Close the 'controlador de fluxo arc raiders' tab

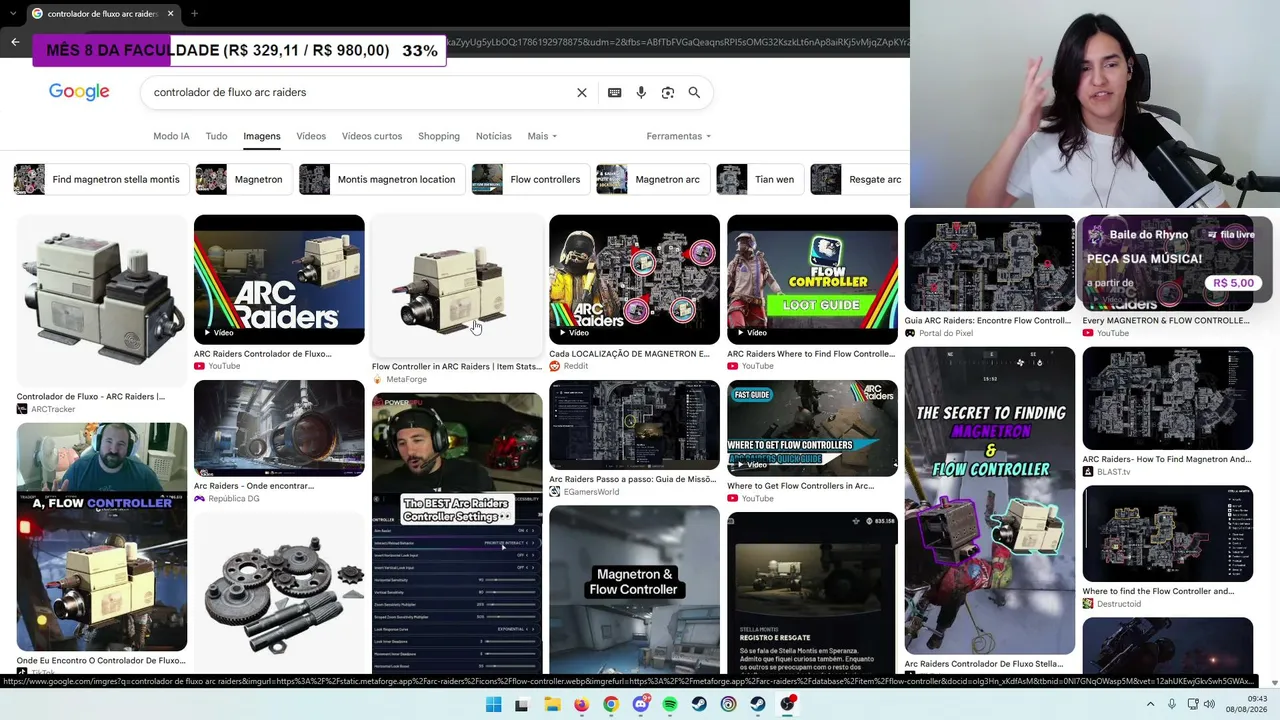(x=170, y=13)
